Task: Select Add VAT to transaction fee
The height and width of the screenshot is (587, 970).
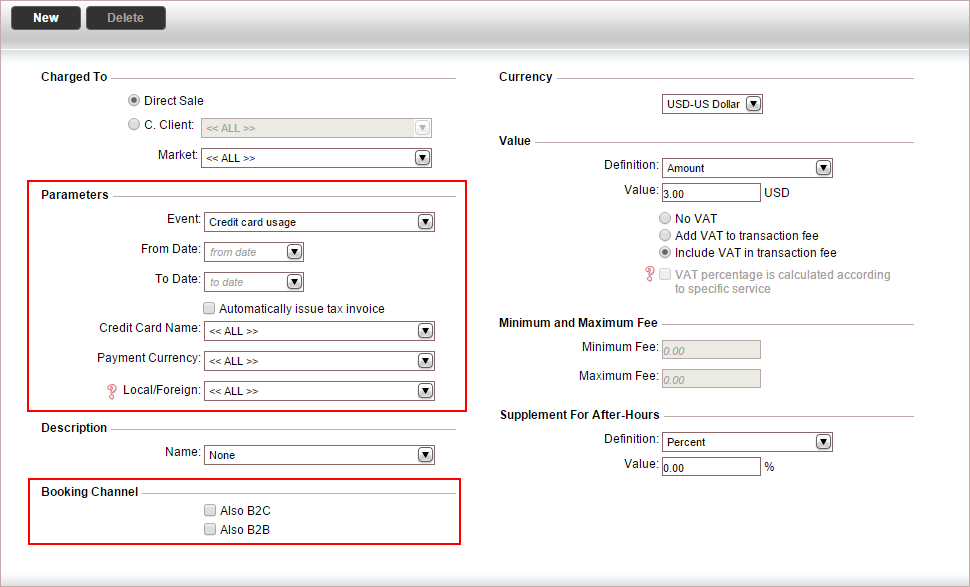Action: pyautogui.click(x=665, y=236)
